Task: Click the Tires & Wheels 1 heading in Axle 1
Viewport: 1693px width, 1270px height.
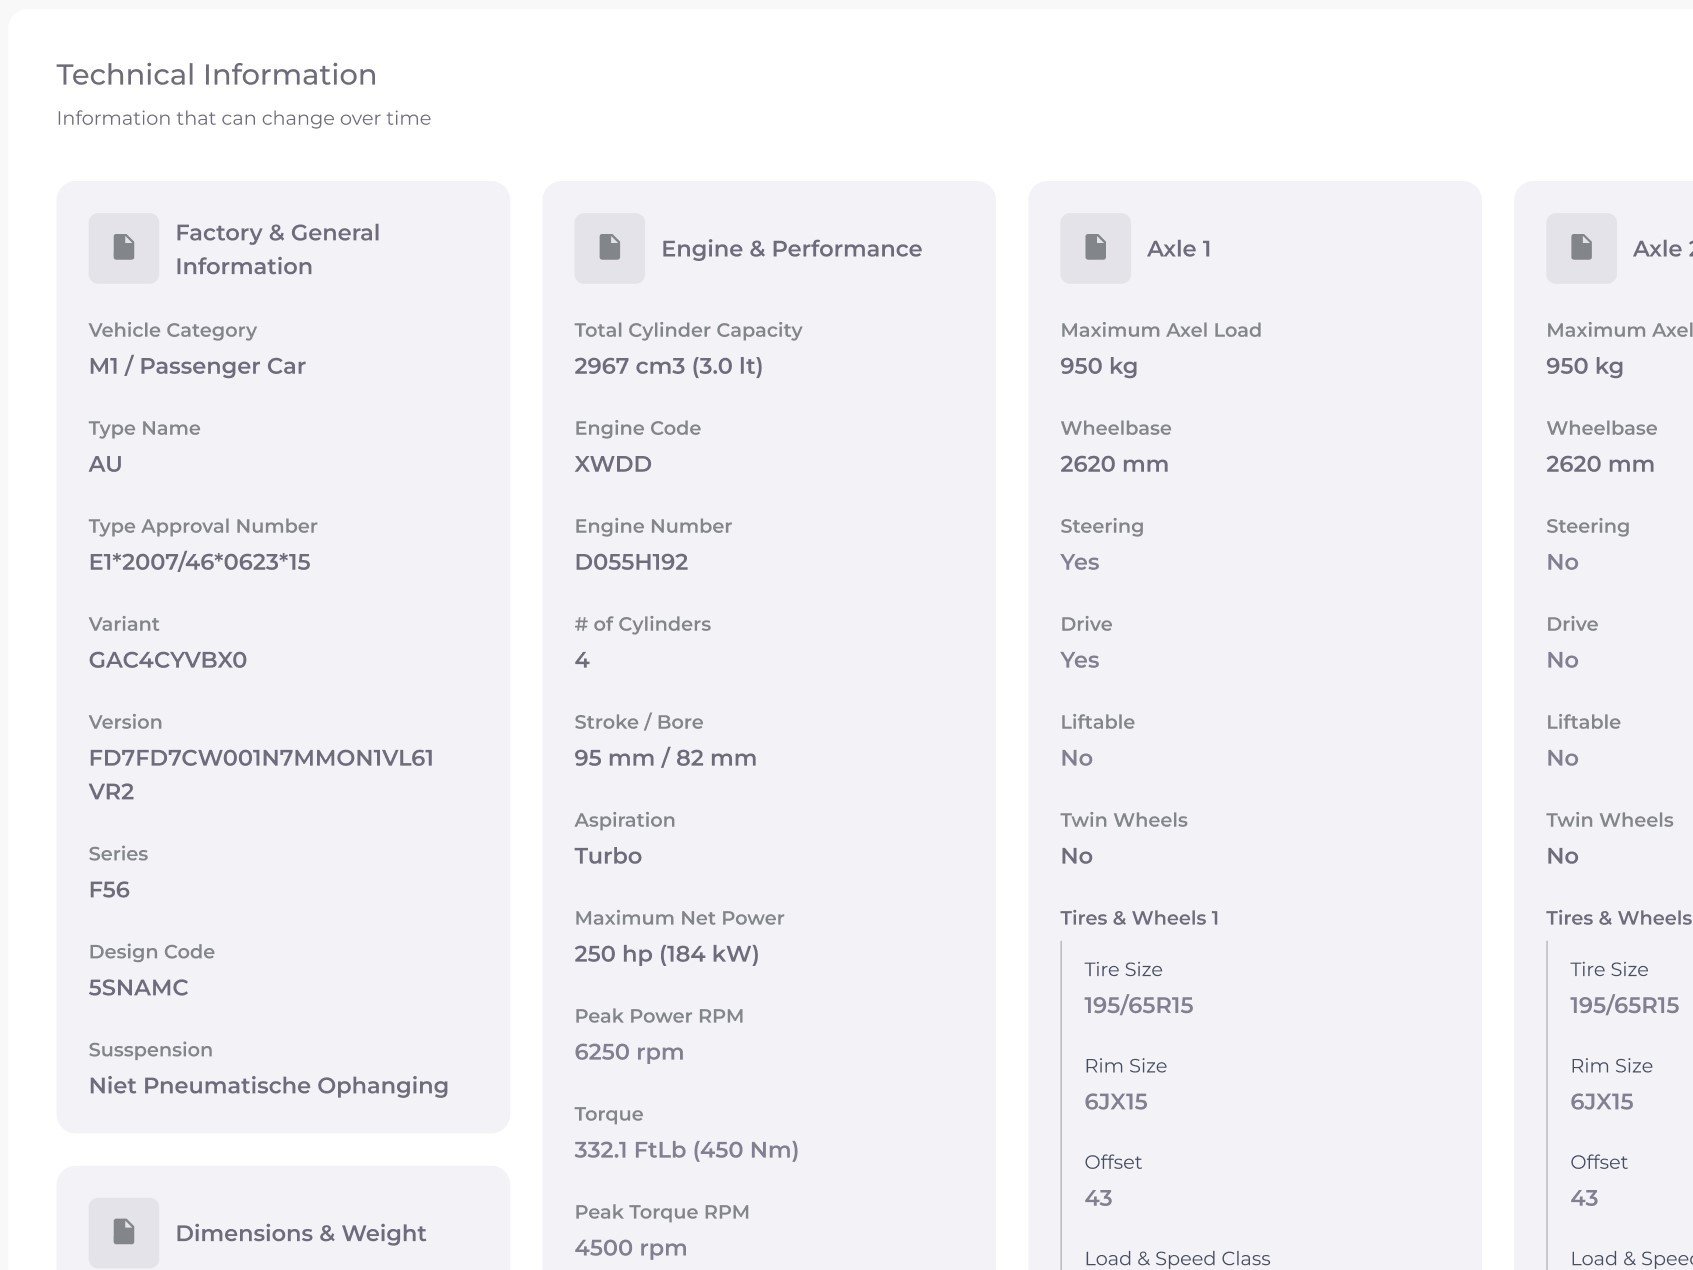Action: pos(1139,918)
